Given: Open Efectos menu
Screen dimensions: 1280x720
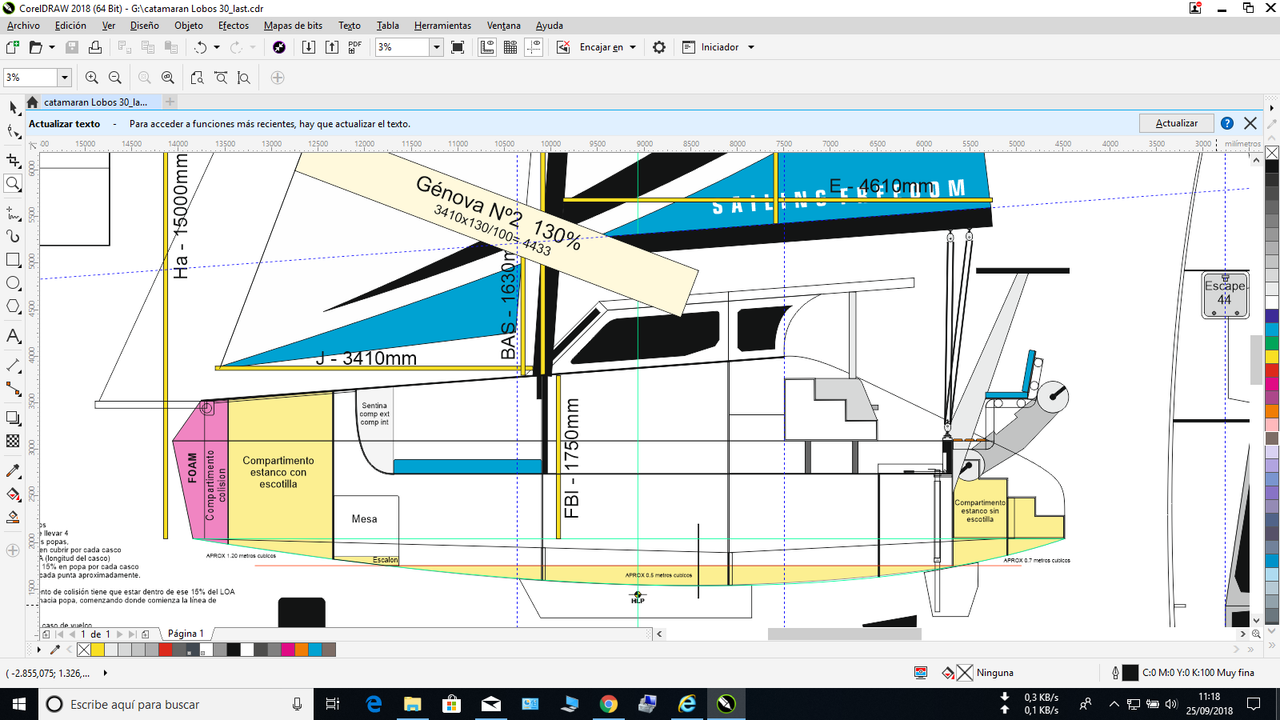Looking at the screenshot, I should point(233,25).
